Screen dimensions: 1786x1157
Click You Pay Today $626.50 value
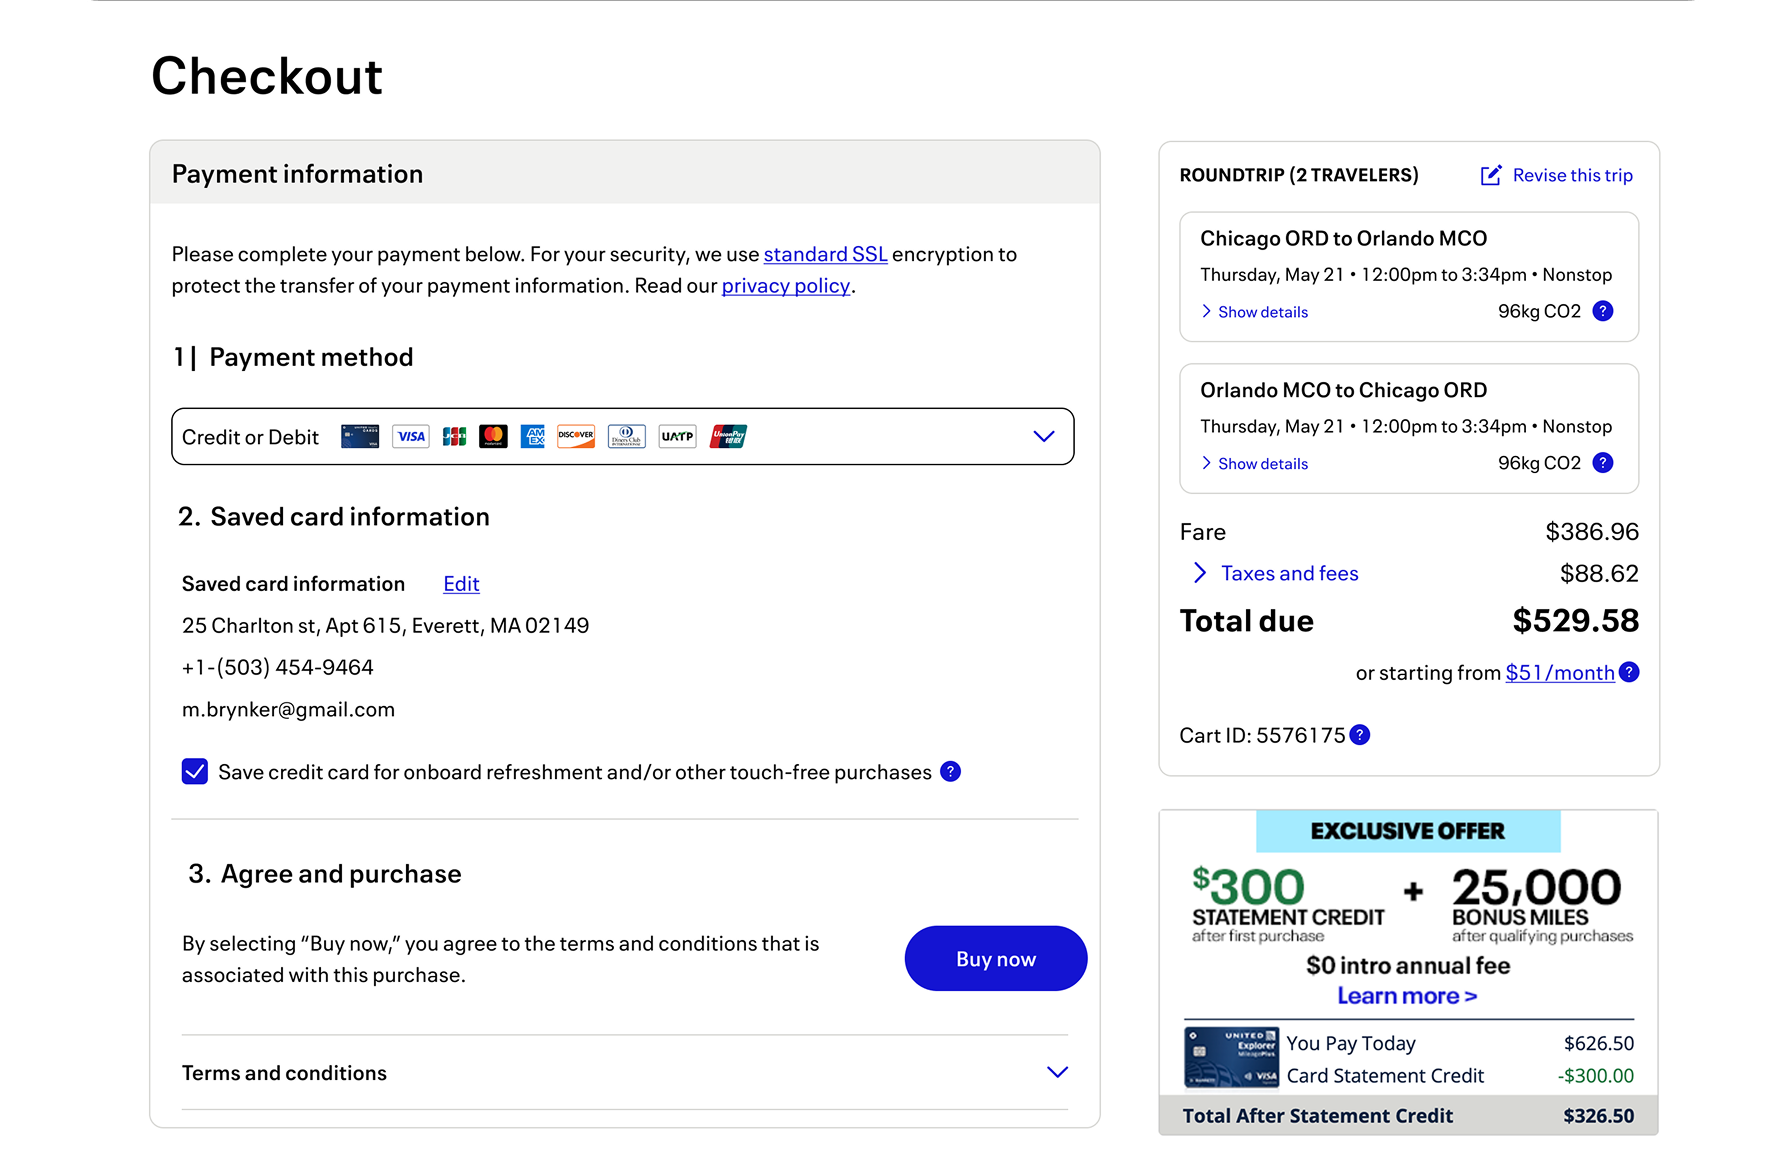[1599, 1043]
